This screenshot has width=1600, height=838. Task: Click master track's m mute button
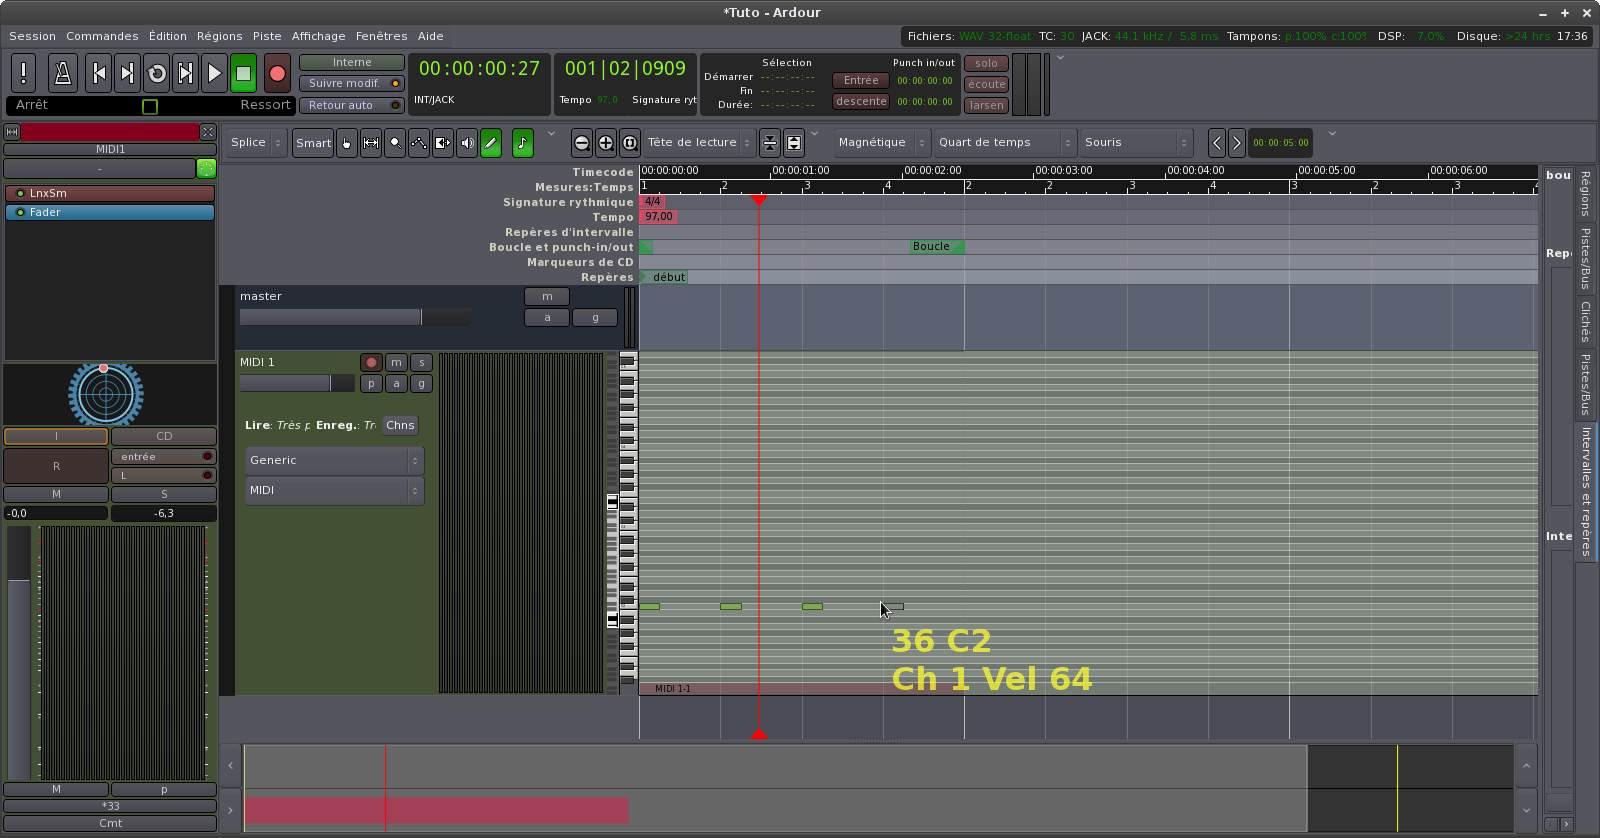tap(547, 297)
